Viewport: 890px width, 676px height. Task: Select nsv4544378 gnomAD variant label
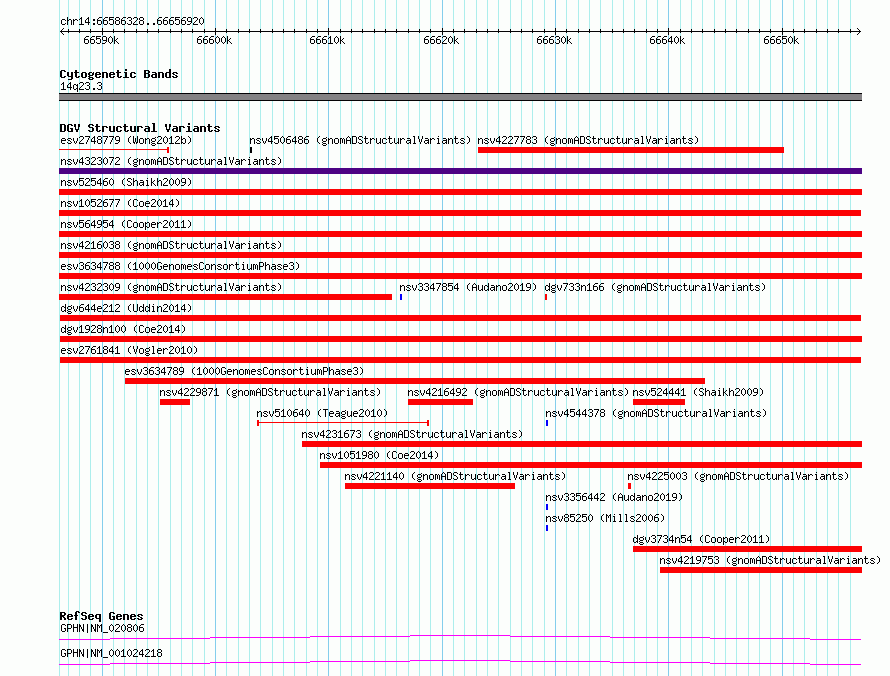tap(656, 413)
